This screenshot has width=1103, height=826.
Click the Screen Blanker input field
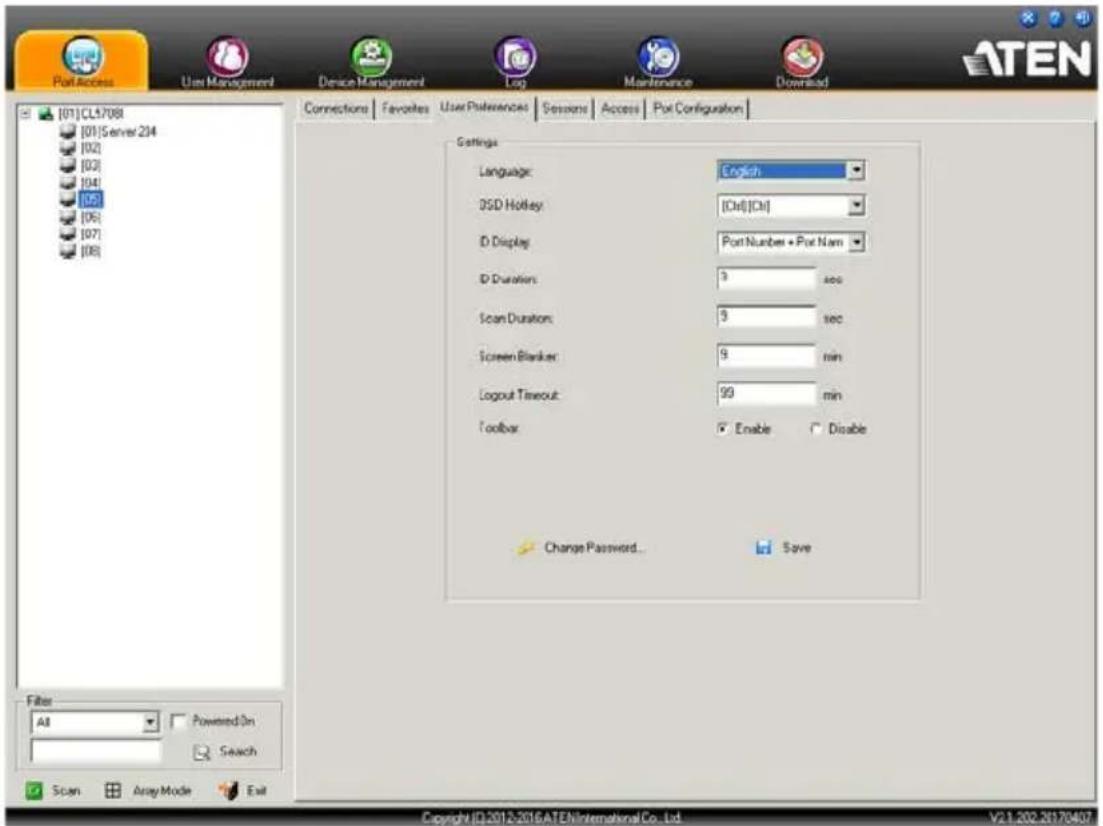(766, 356)
